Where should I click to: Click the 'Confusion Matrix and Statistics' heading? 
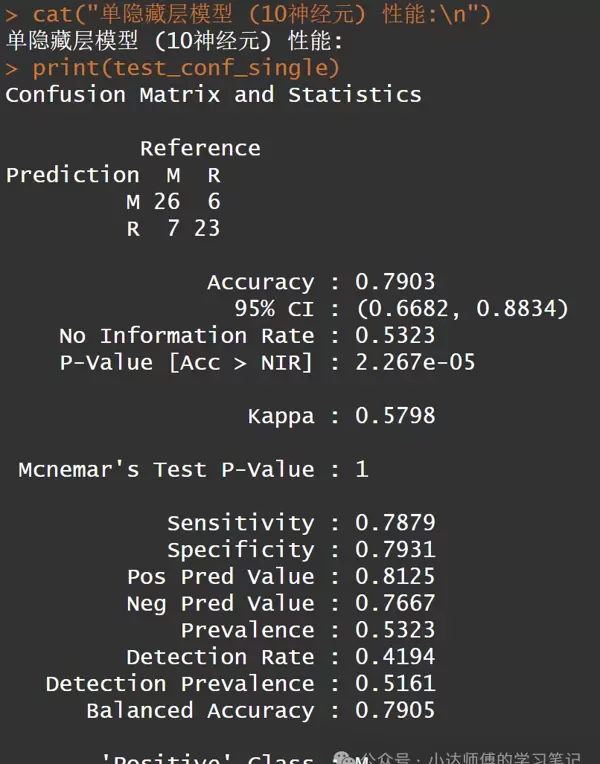213,95
